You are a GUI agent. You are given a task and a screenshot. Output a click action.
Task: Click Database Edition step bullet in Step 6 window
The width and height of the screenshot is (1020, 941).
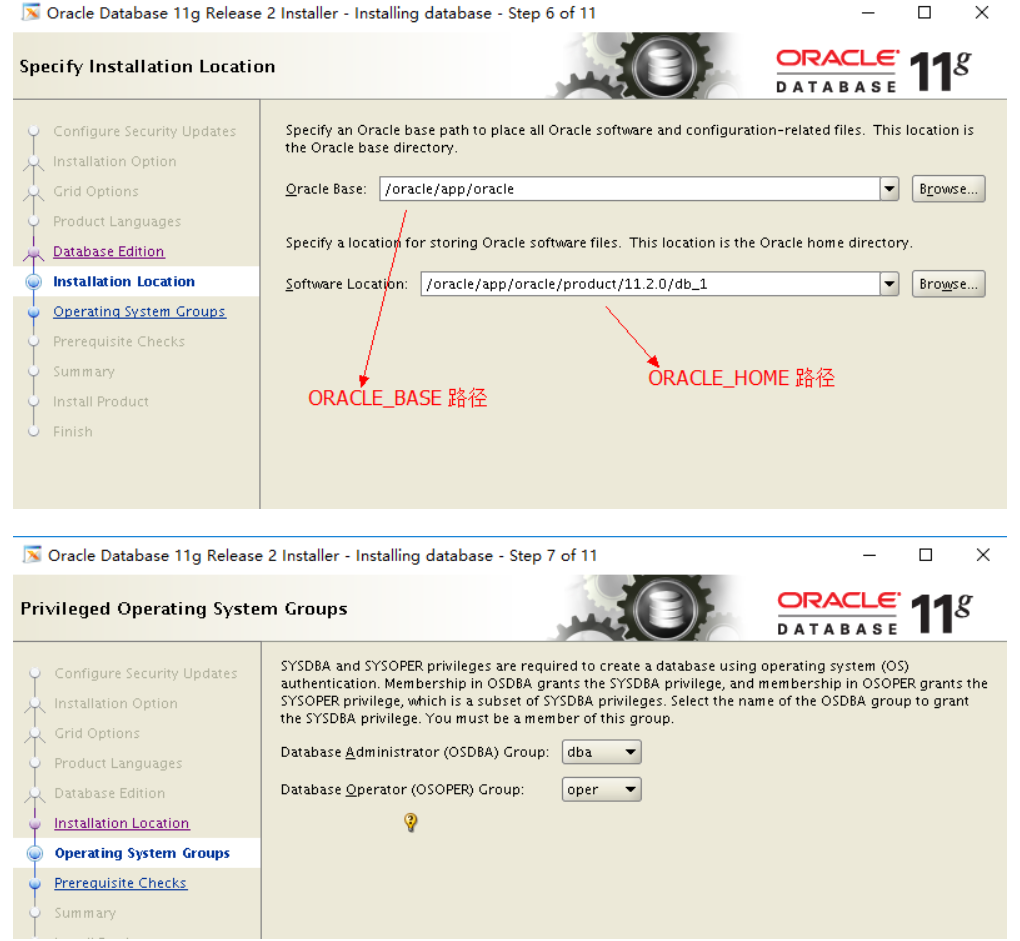click(34, 252)
